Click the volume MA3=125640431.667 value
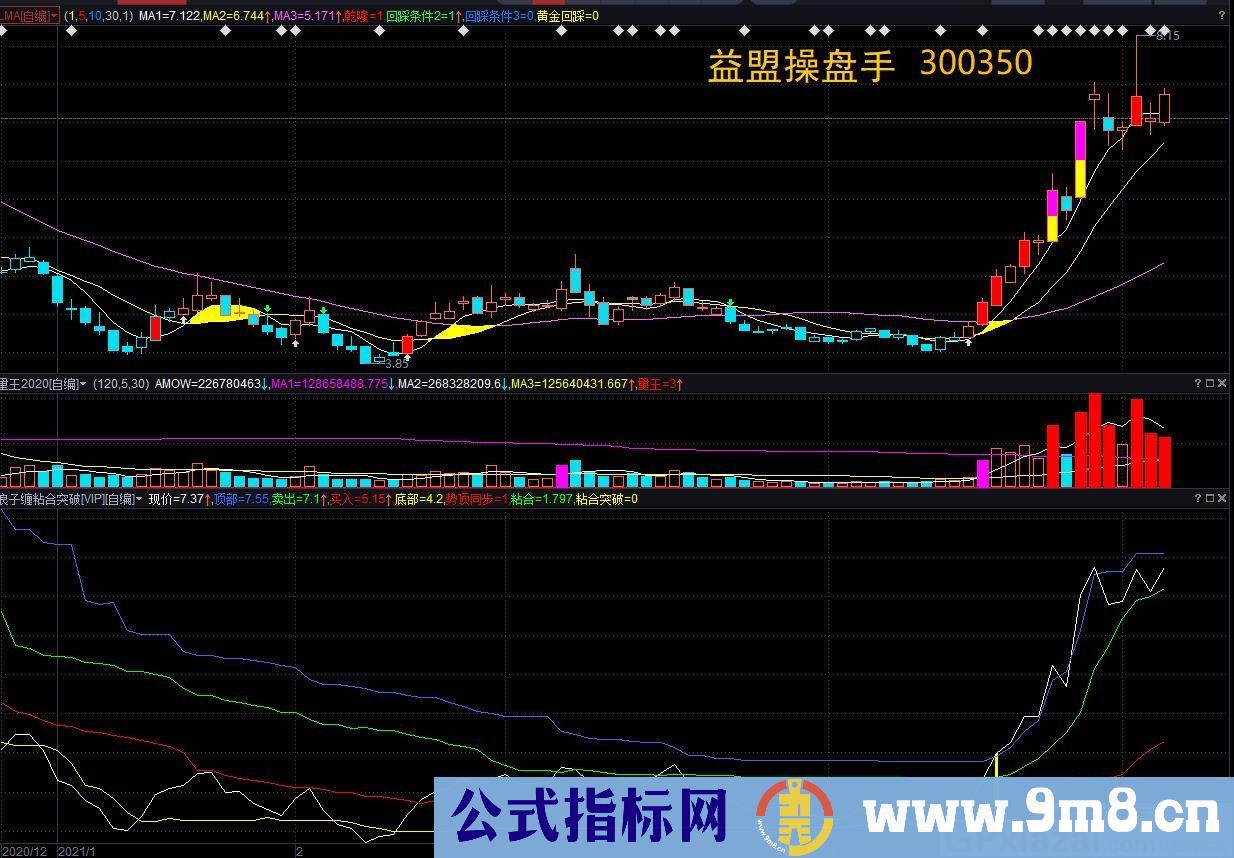This screenshot has width=1234, height=858. pyautogui.click(x=569, y=384)
